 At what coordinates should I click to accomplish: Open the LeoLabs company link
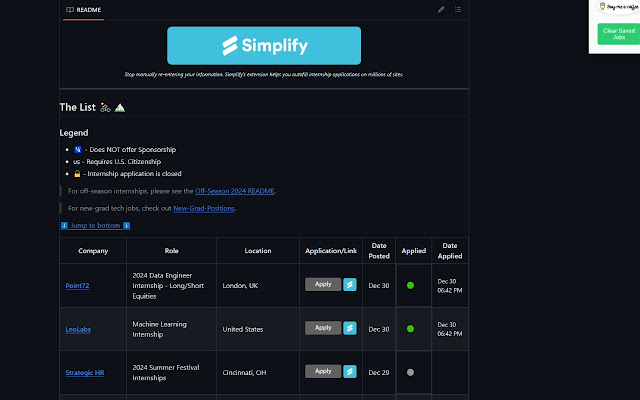78,329
